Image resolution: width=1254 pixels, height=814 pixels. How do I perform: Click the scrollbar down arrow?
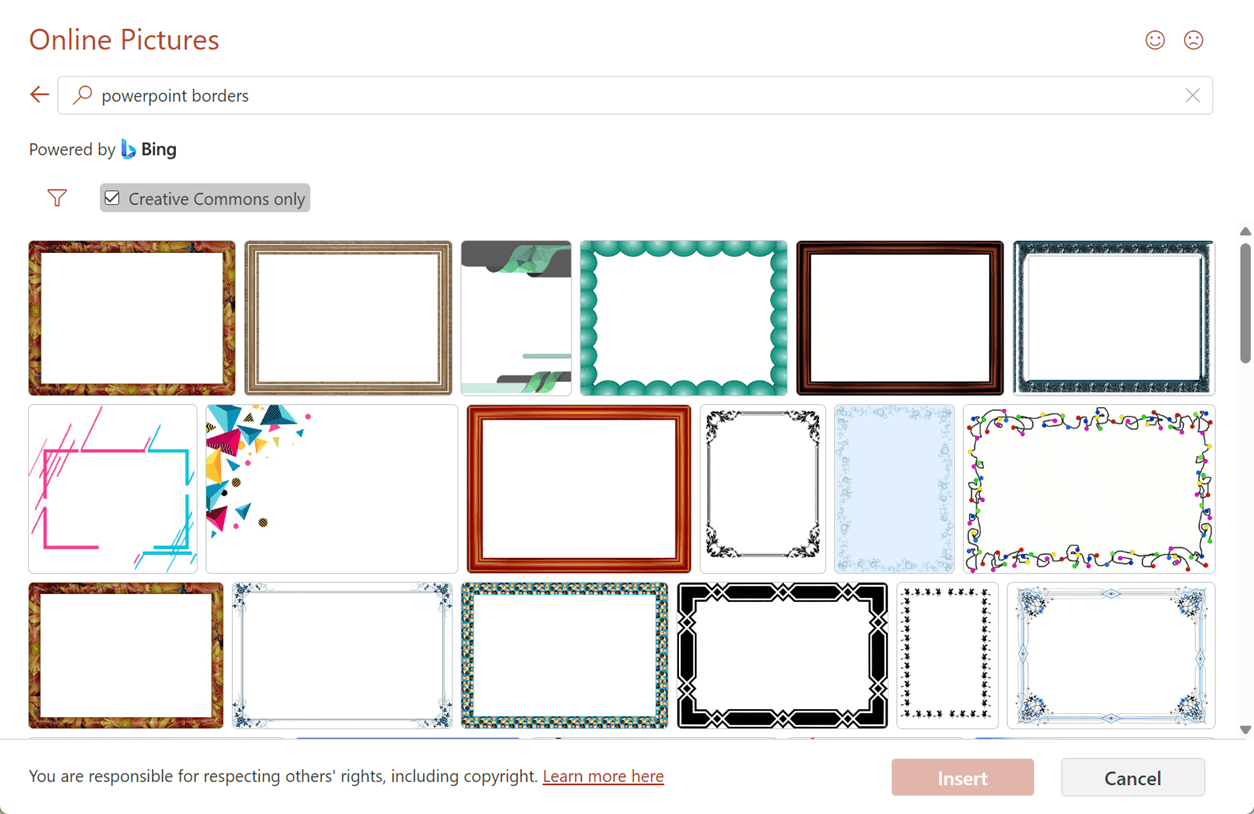pyautogui.click(x=1245, y=730)
